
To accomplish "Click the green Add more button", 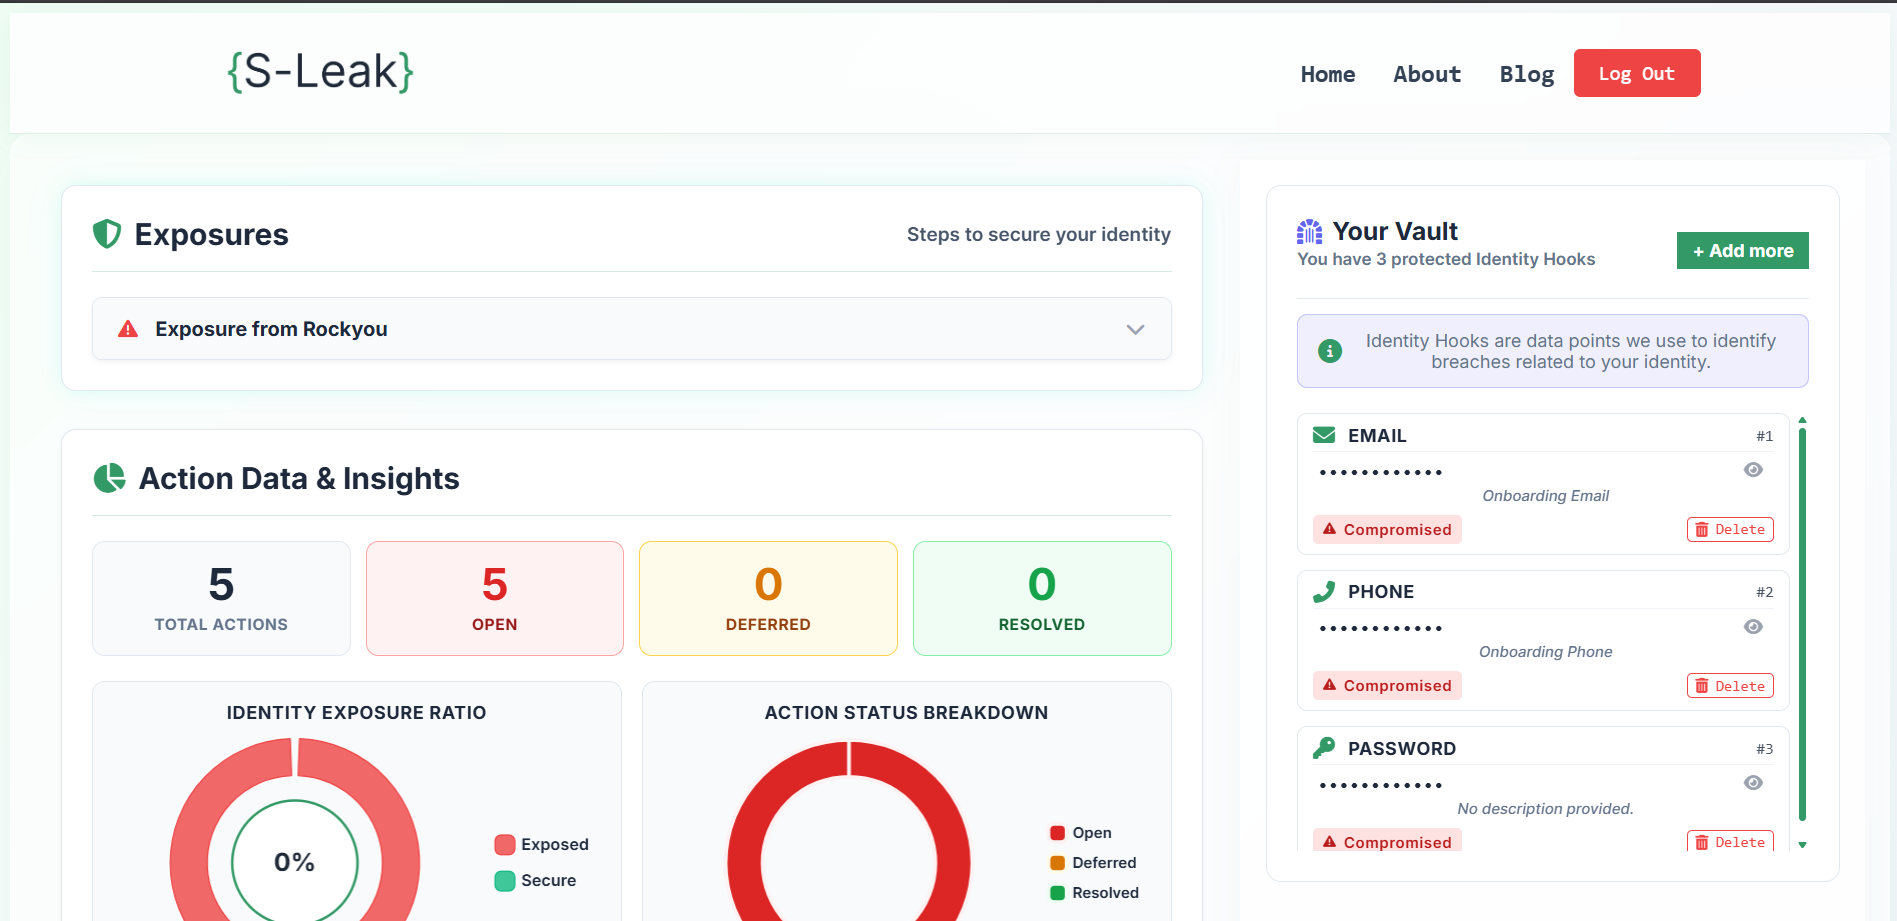I will 1743,251.
